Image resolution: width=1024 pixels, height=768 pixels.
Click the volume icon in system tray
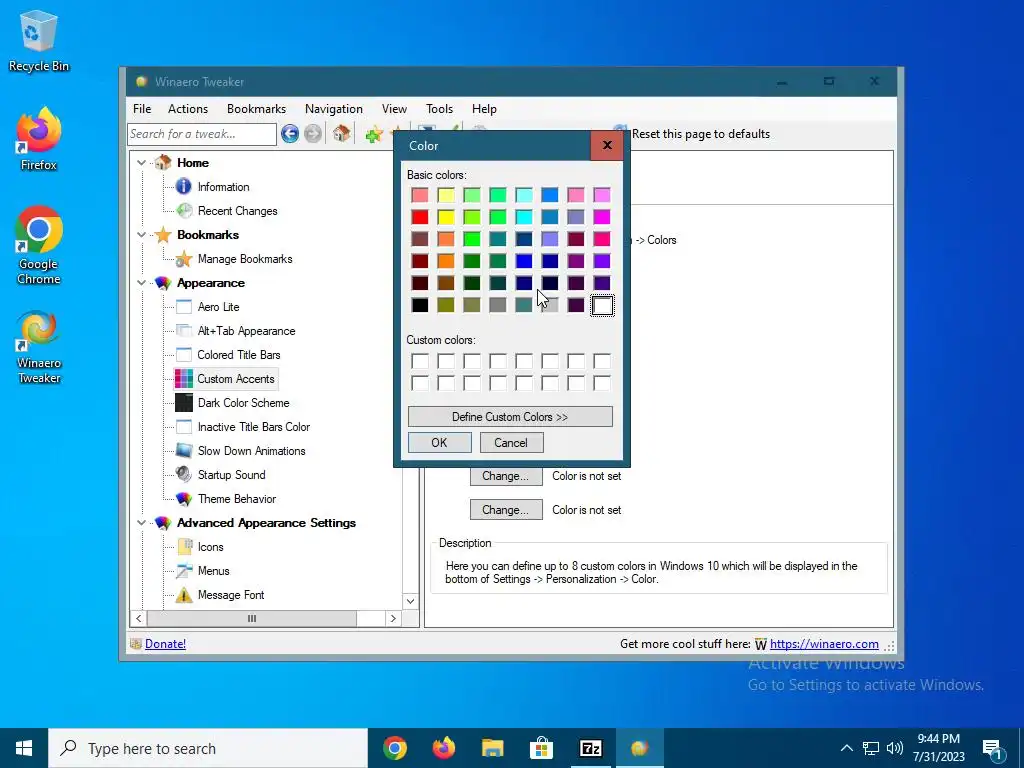[x=895, y=748]
